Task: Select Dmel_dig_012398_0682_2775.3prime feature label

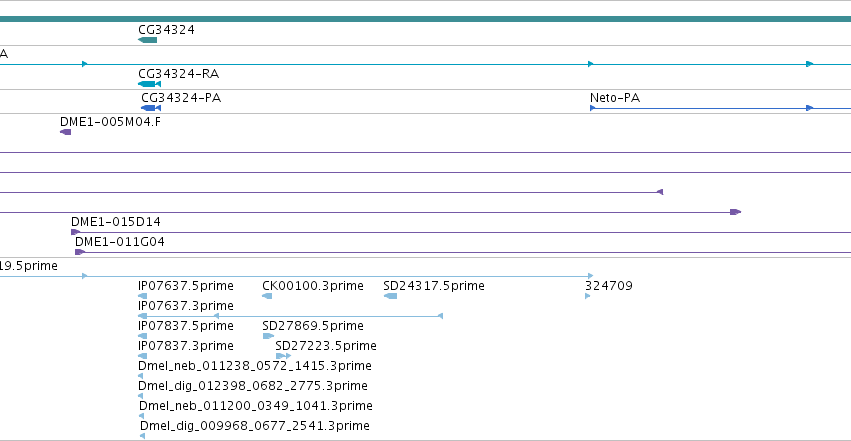Action: click(253, 386)
